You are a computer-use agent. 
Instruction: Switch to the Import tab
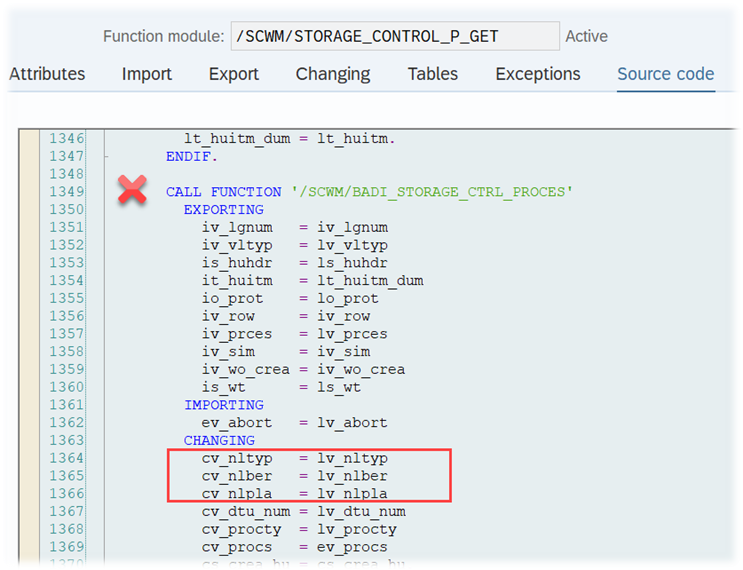[x=146, y=74]
